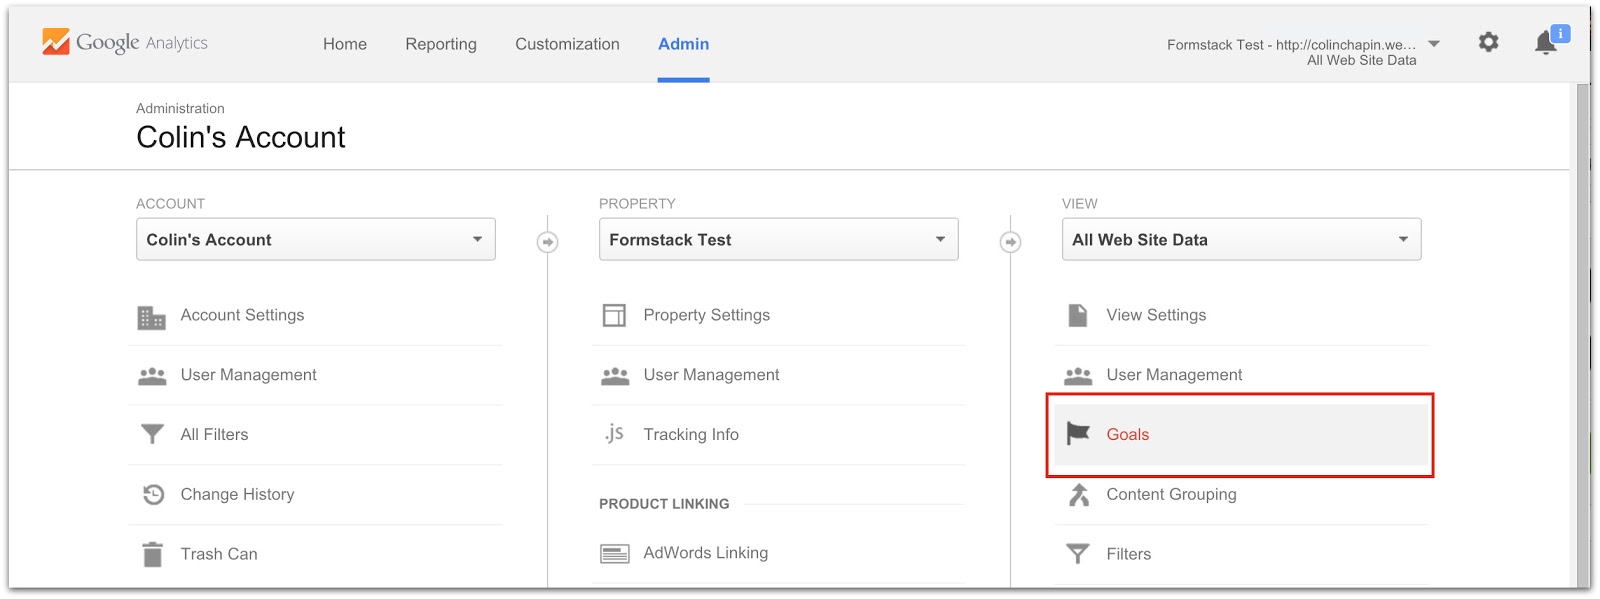The height and width of the screenshot is (599, 1600).
Task: Click the Change History clock icon
Action: (152, 494)
